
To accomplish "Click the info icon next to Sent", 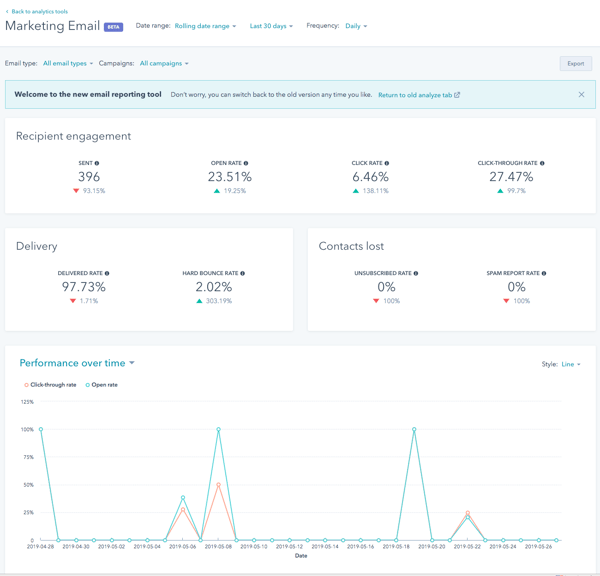I will point(97,163).
